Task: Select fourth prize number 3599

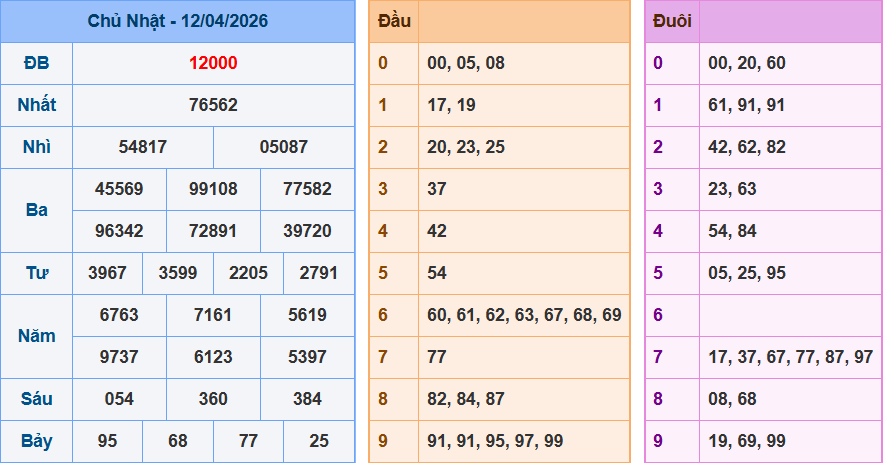Action: pos(178,273)
